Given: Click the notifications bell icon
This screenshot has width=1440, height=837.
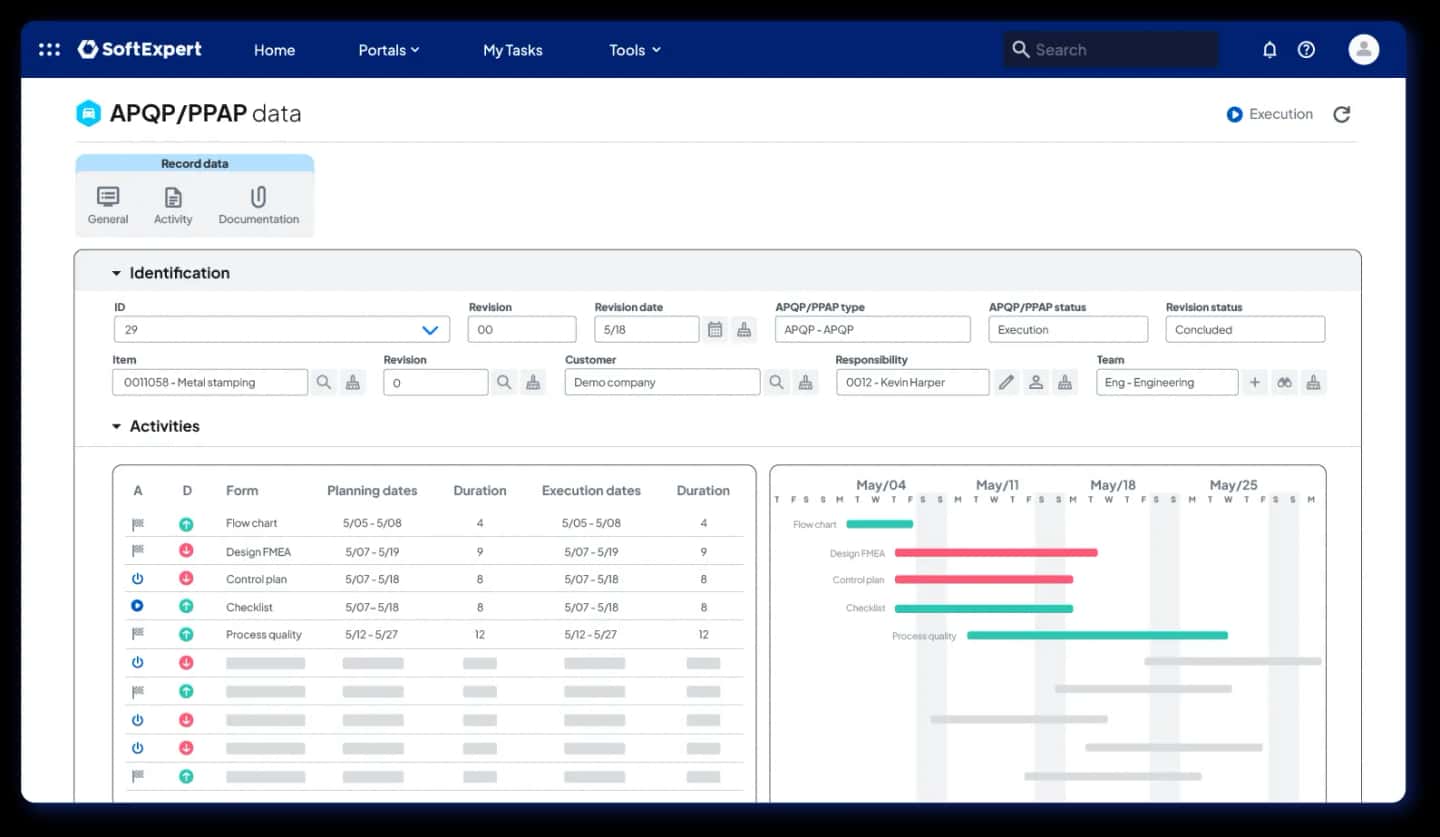Looking at the screenshot, I should pyautogui.click(x=1270, y=49).
